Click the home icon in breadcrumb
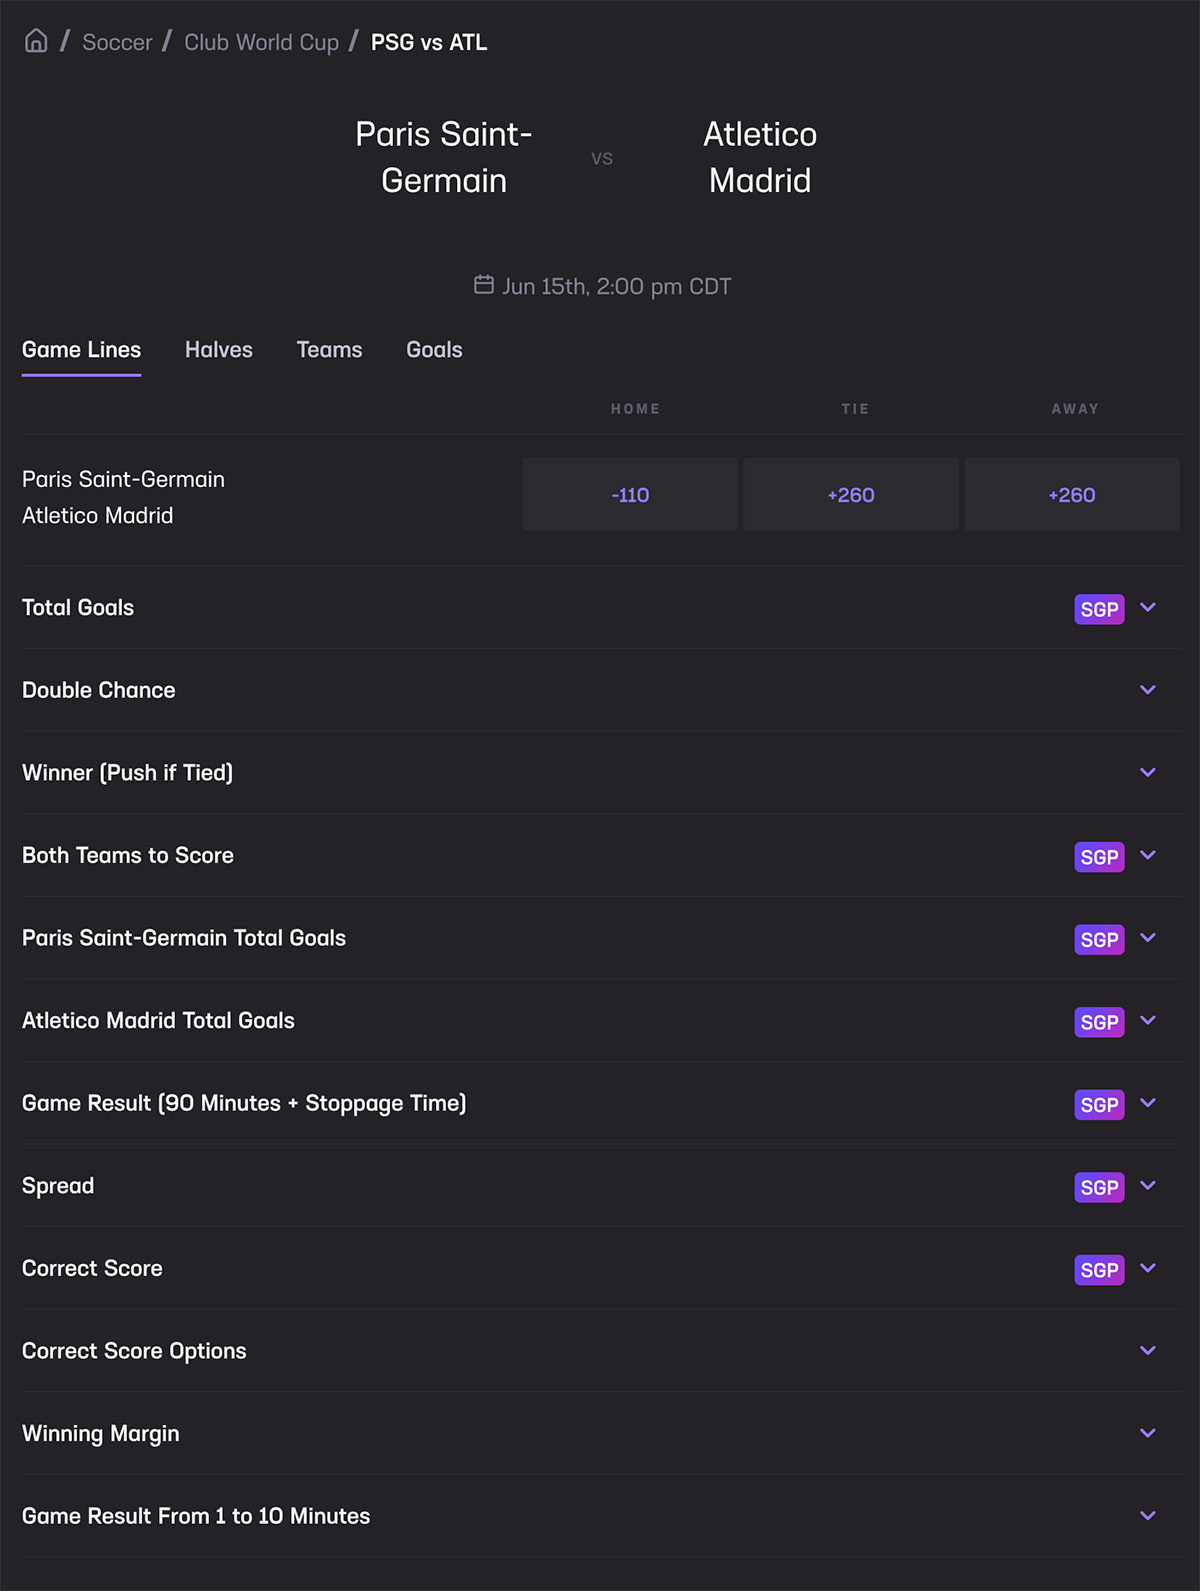This screenshot has width=1200, height=1591. point(36,41)
